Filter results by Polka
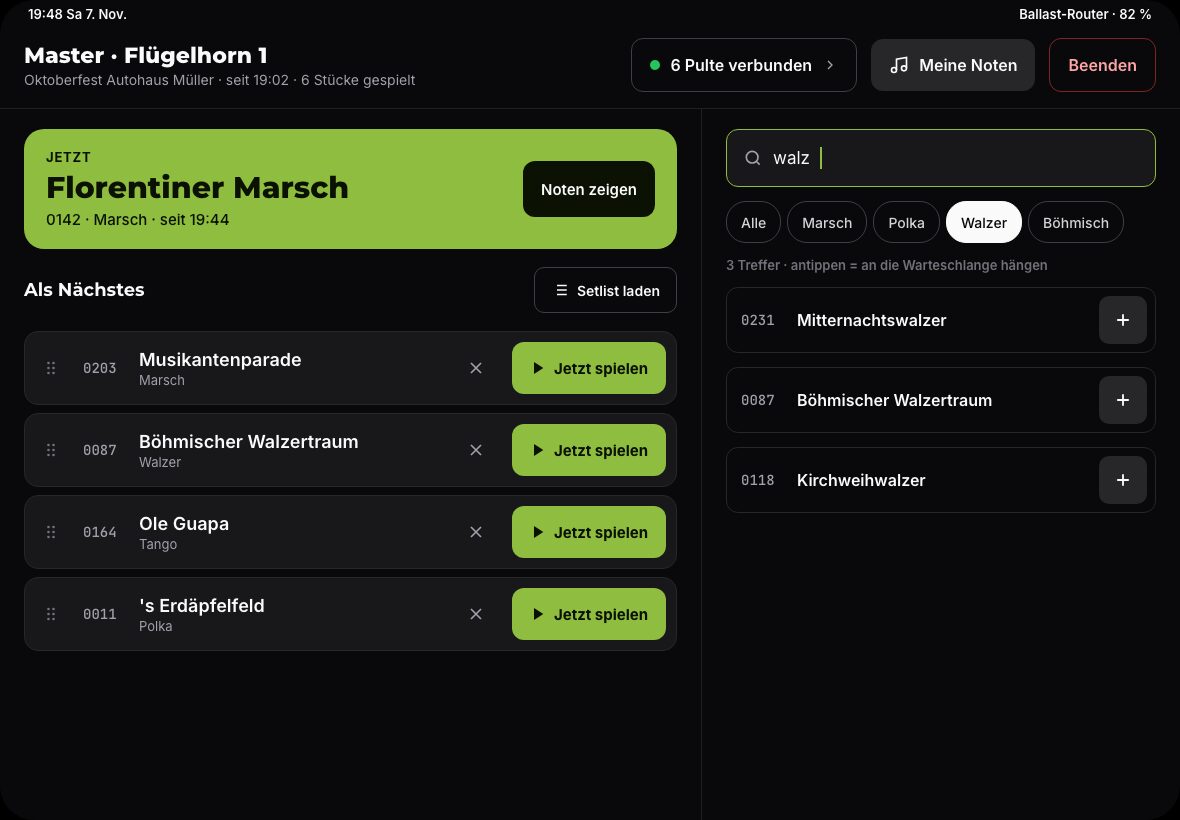Screen dimensions: 1180x820 [906, 223]
